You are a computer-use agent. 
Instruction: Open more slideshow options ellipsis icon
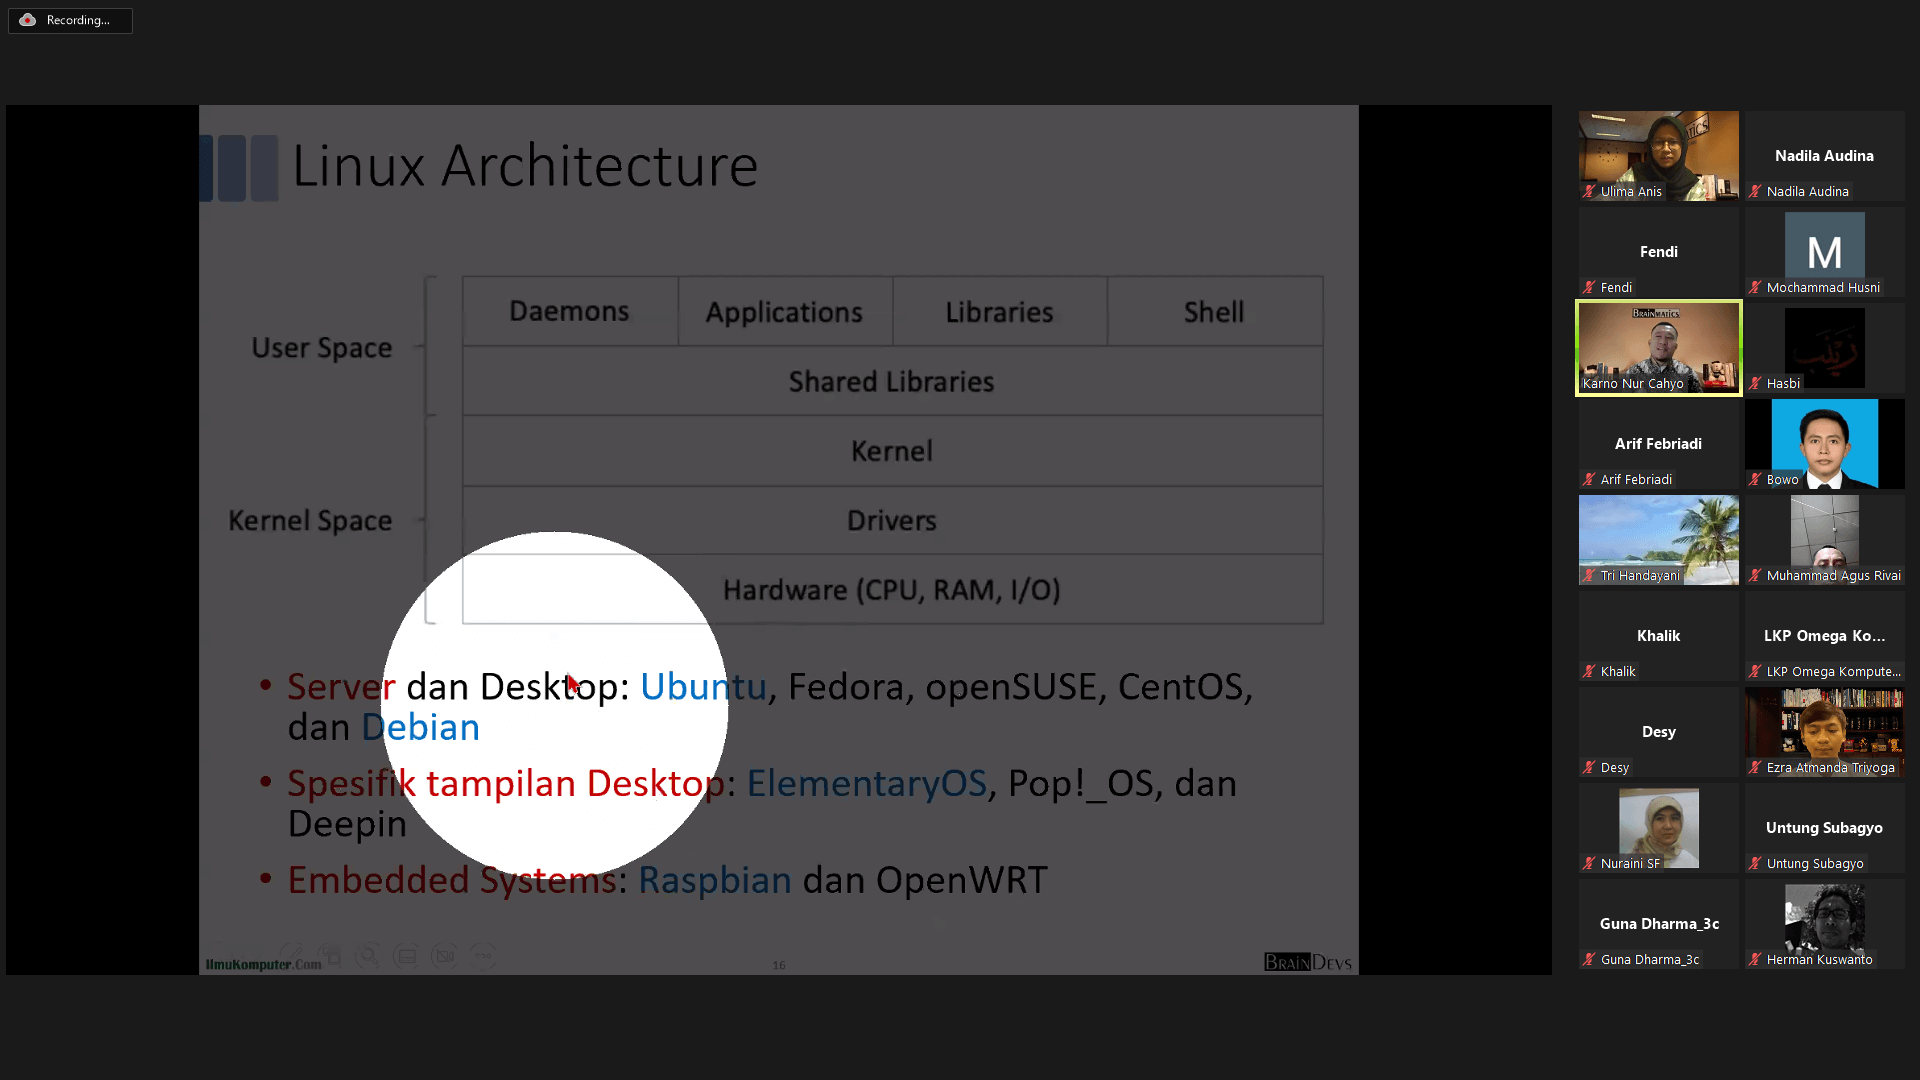coord(483,956)
